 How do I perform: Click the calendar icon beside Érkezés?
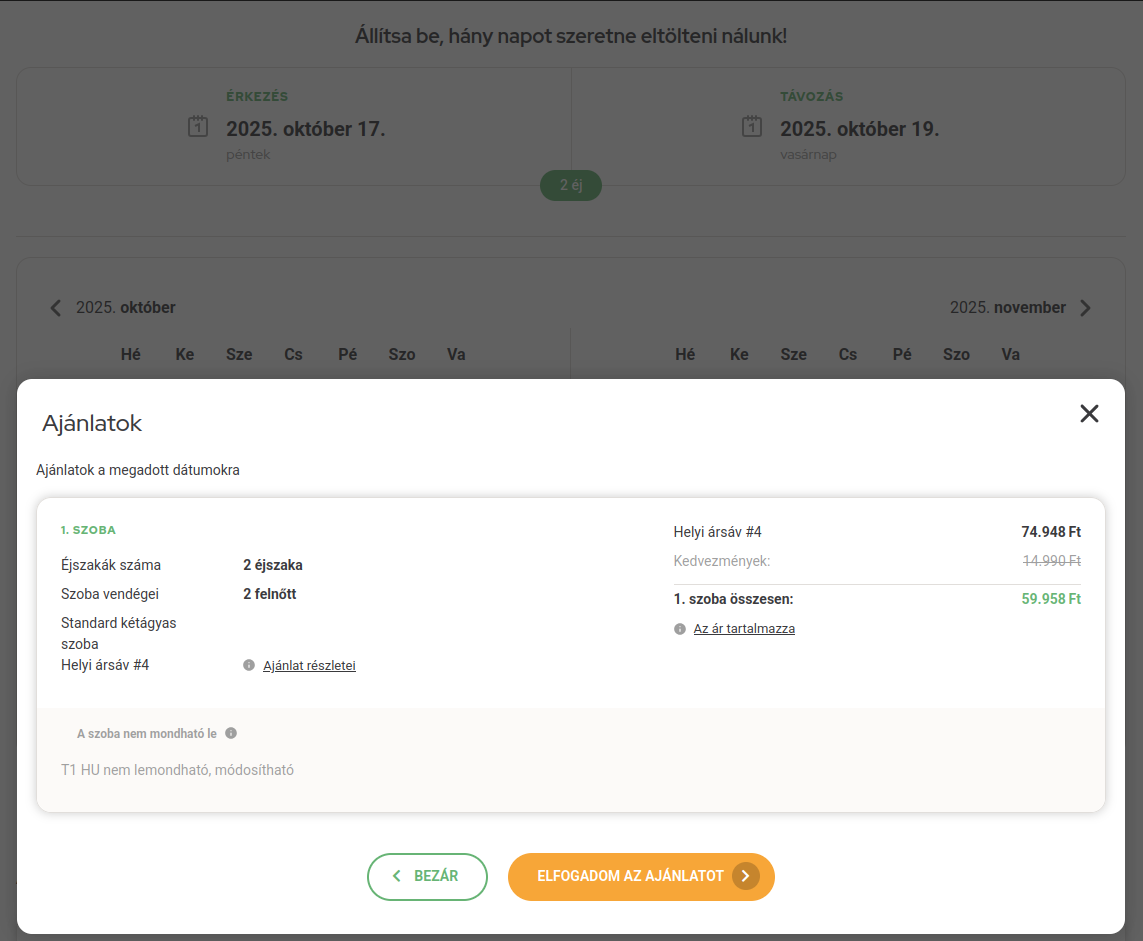198,127
